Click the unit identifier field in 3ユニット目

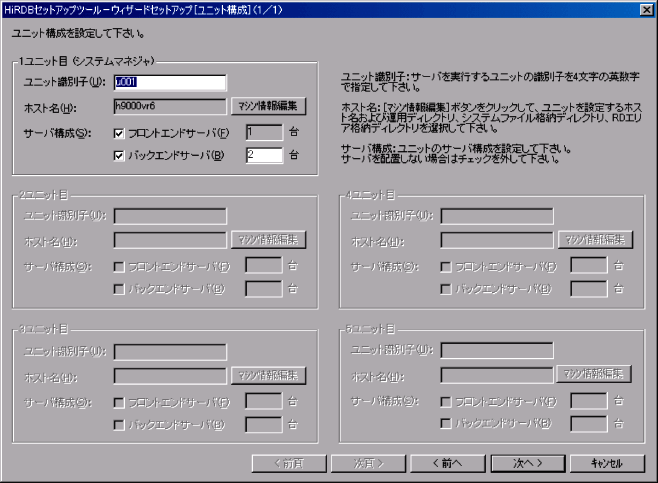click(x=170, y=352)
